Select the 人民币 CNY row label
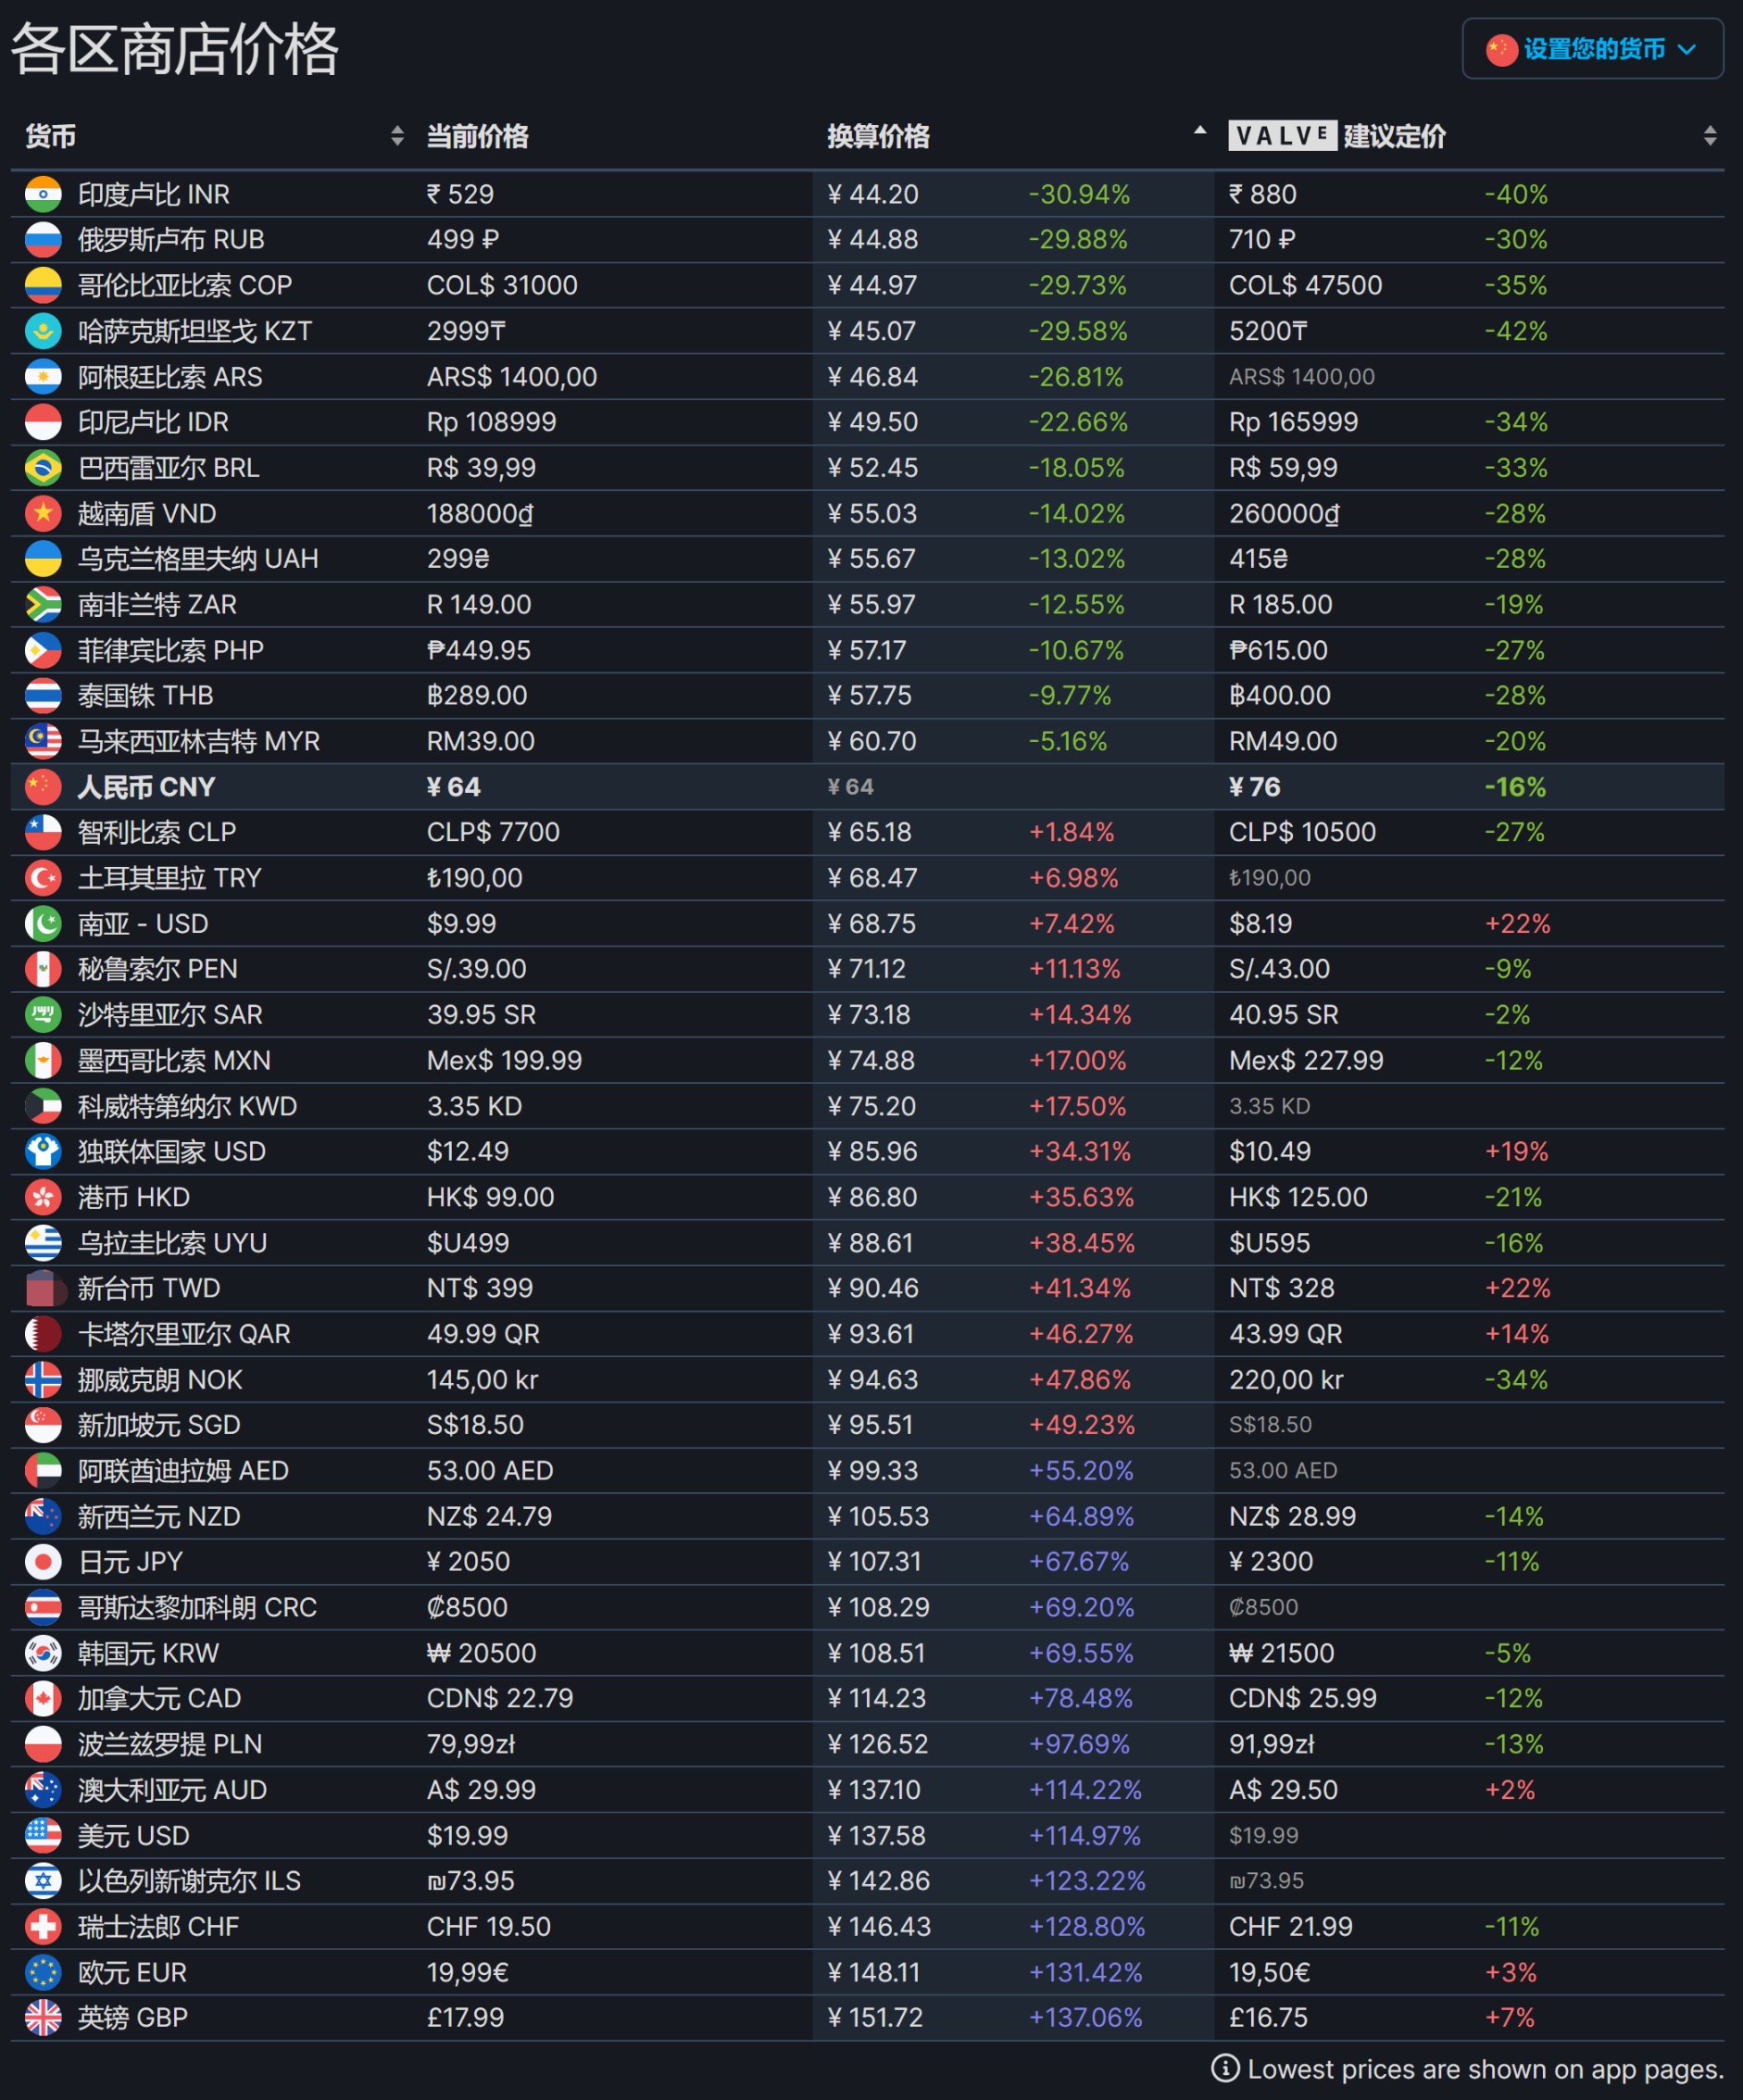1743x2100 pixels. 146,787
